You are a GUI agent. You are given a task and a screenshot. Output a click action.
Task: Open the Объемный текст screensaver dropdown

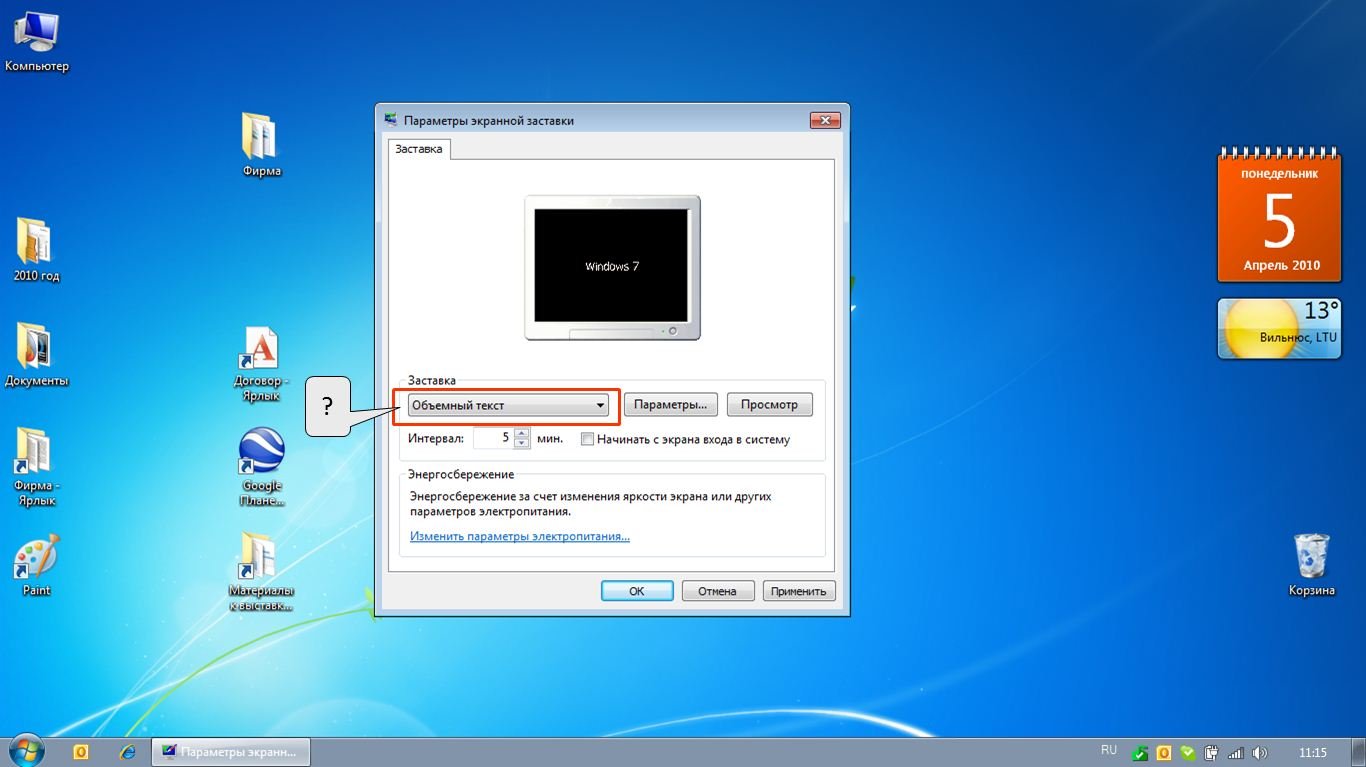click(509, 405)
